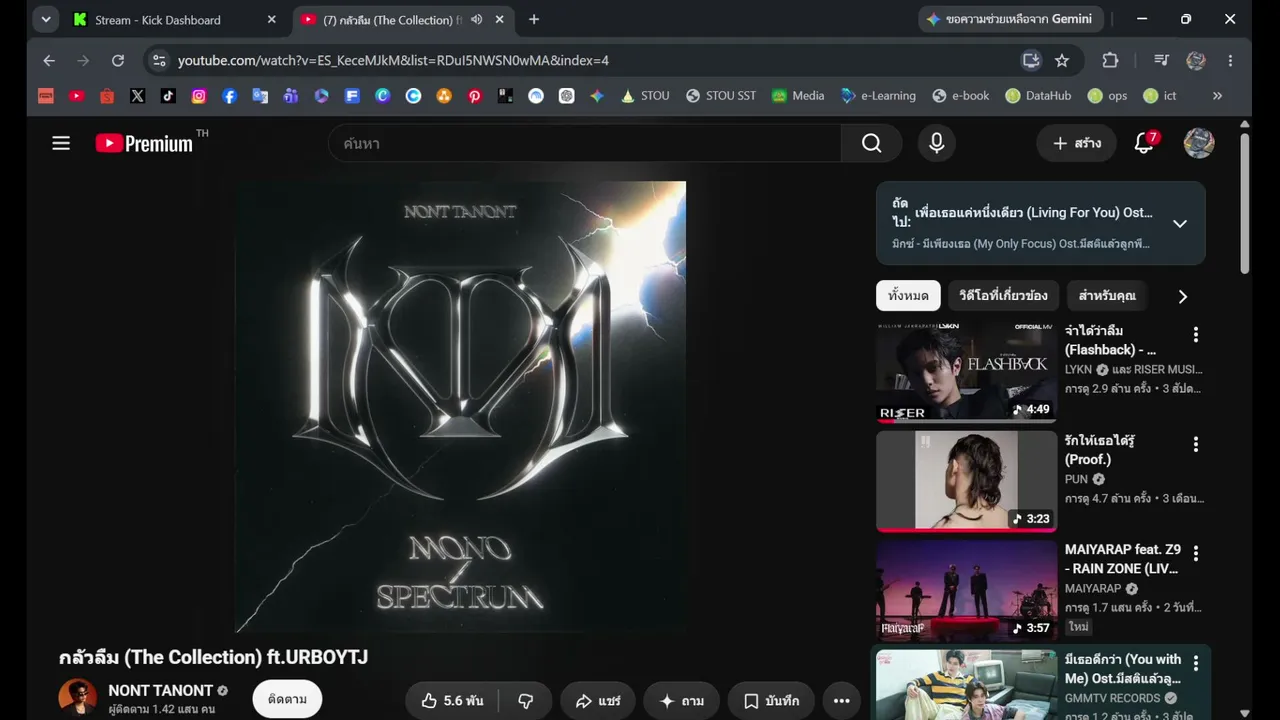Screen dimensions: 1280x720
Task: Mute the YouTube tab audio indicator
Action: [477, 19]
